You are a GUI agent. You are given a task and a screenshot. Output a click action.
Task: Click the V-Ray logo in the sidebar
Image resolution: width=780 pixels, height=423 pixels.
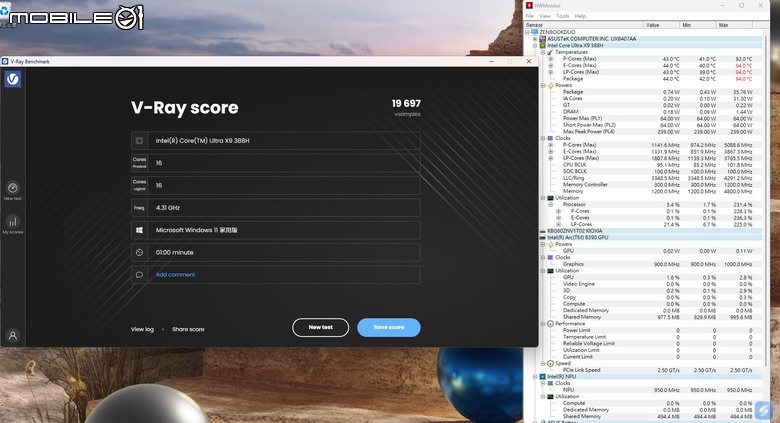tap(13, 79)
